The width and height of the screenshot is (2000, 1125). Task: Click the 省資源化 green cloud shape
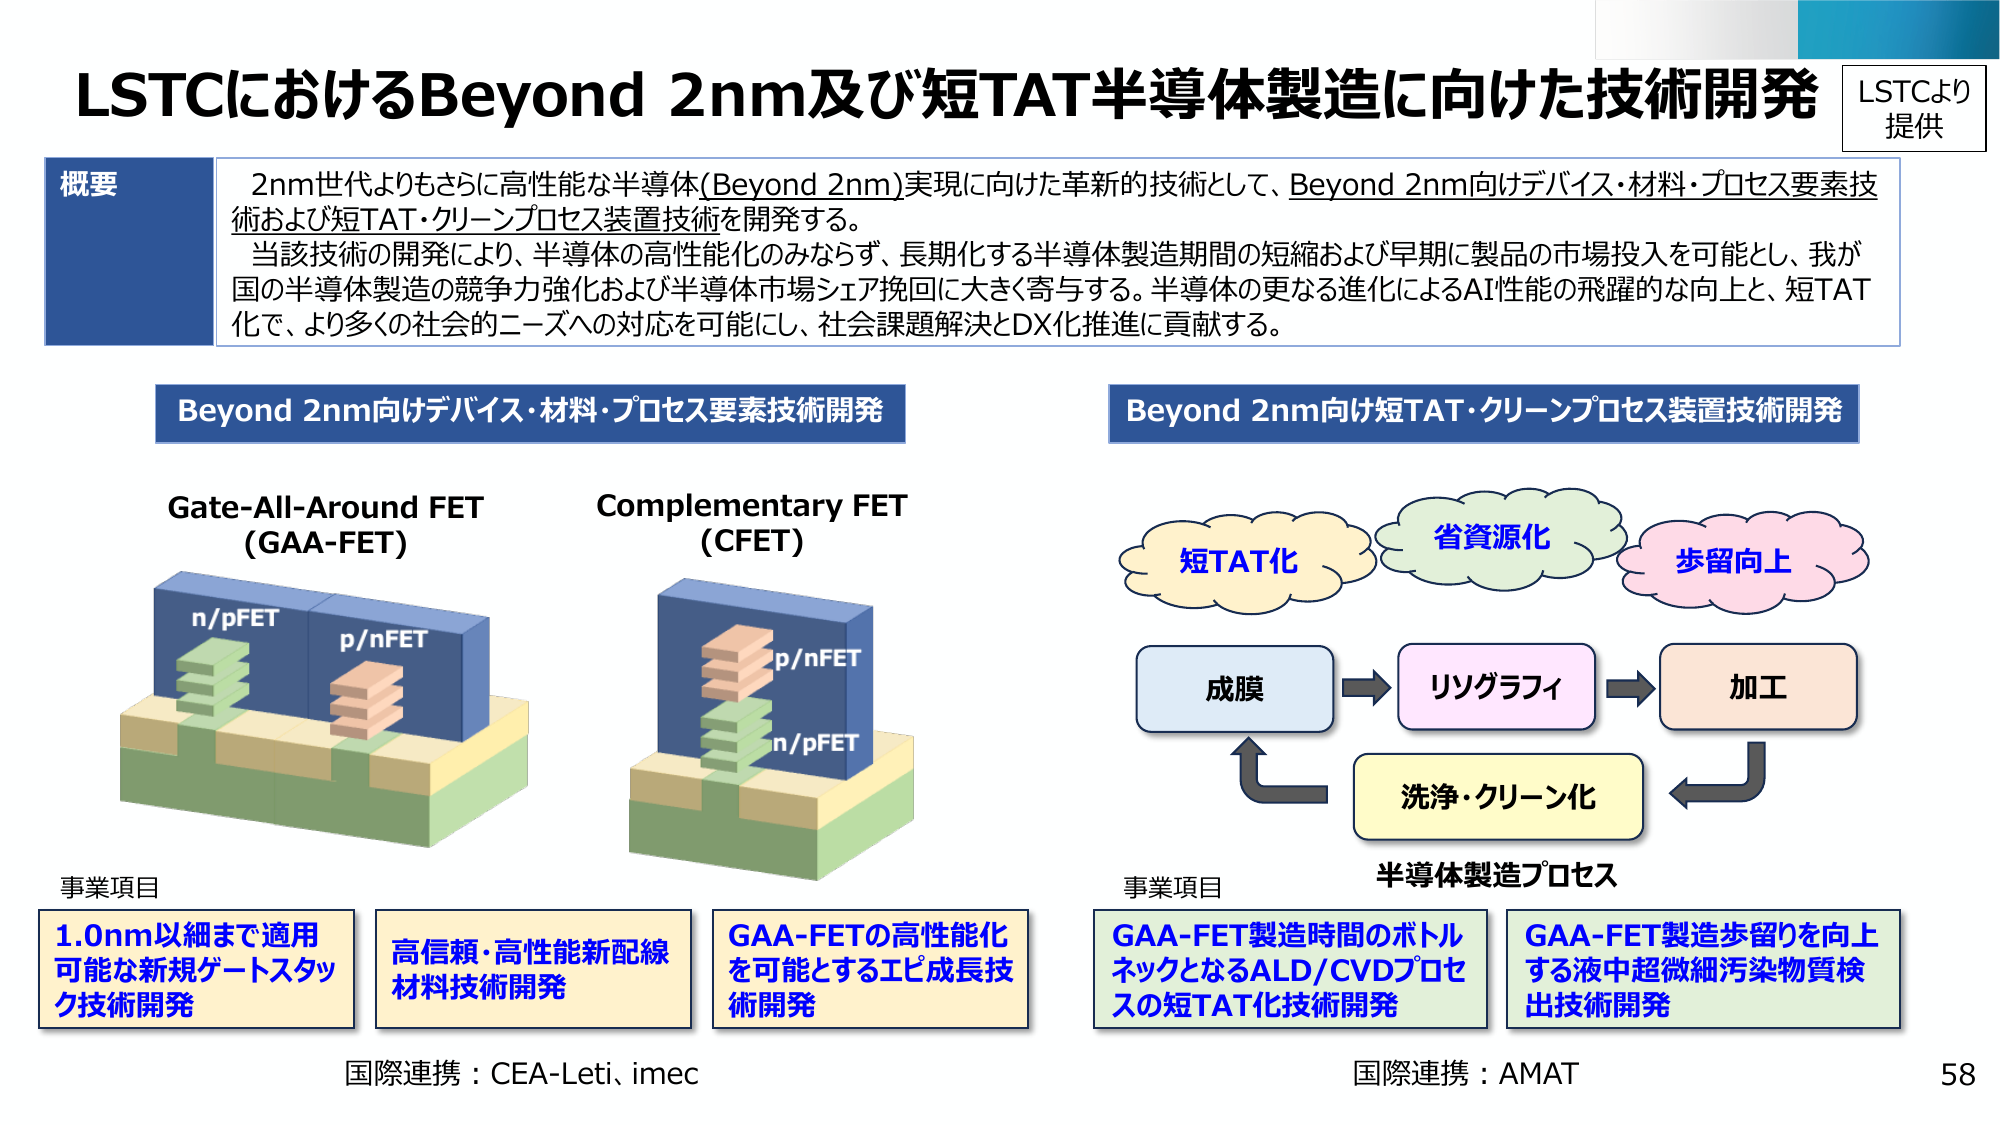1492,538
